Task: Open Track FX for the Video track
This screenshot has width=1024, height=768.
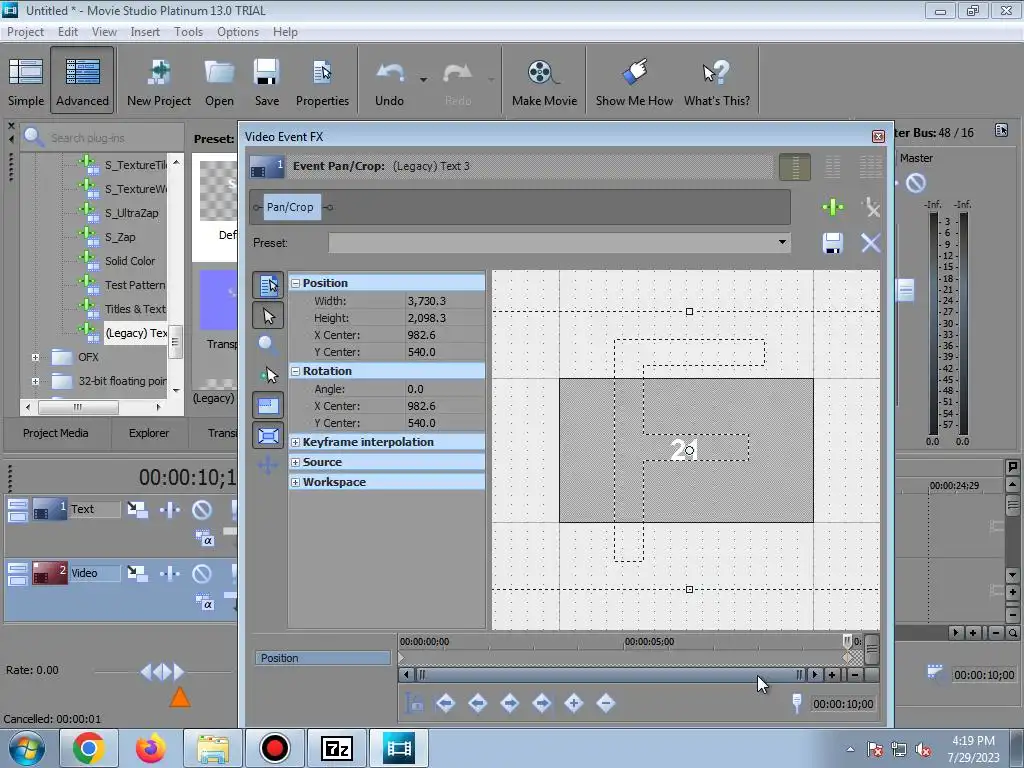Action: [x=170, y=573]
